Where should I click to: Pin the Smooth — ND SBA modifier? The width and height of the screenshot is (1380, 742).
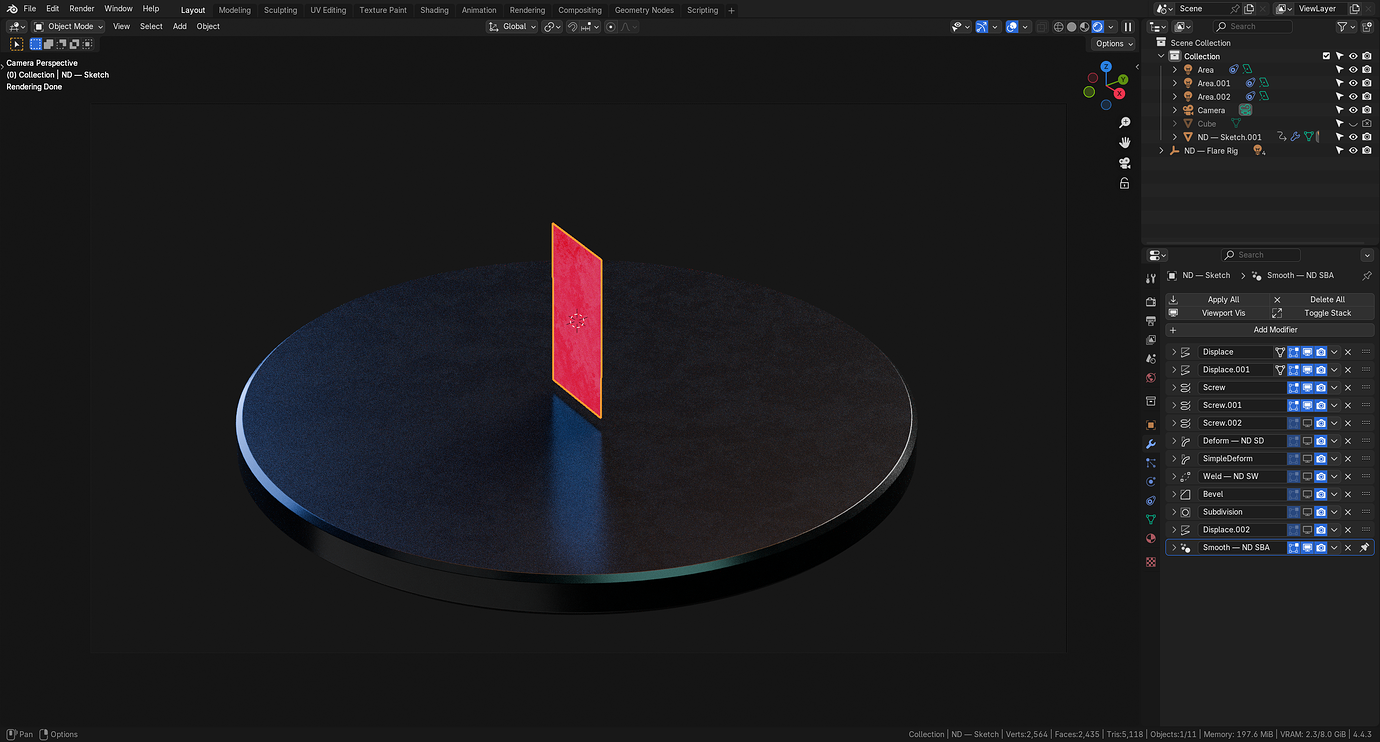click(x=1365, y=548)
